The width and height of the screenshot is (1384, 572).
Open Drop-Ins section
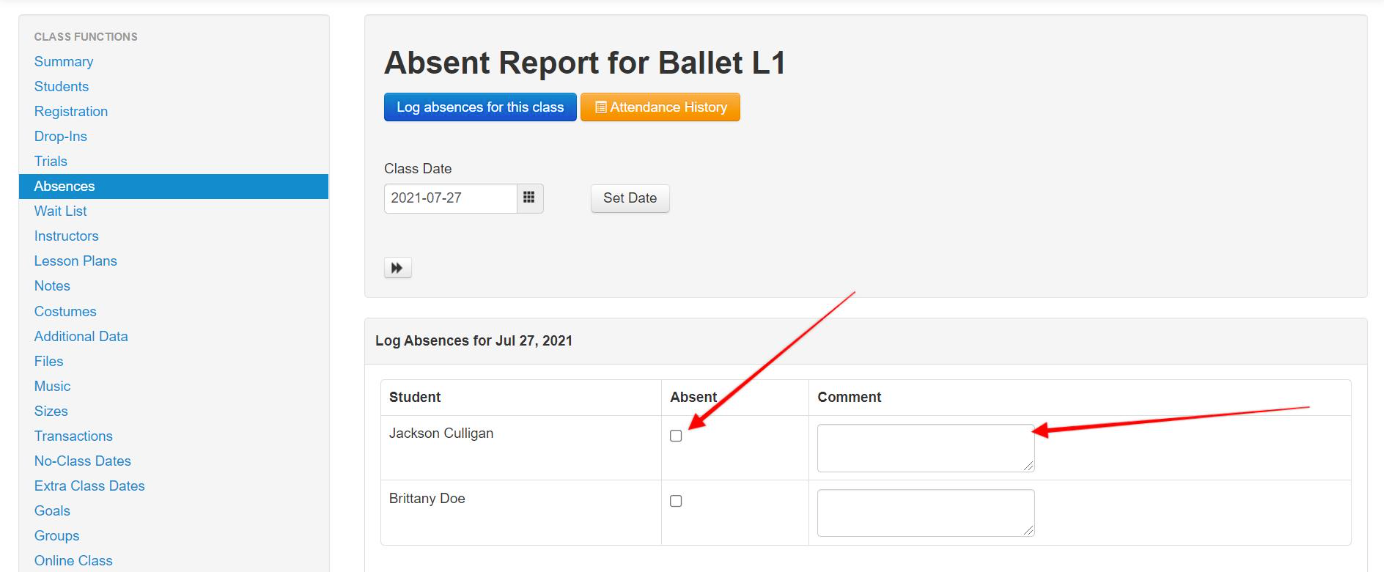(x=61, y=137)
